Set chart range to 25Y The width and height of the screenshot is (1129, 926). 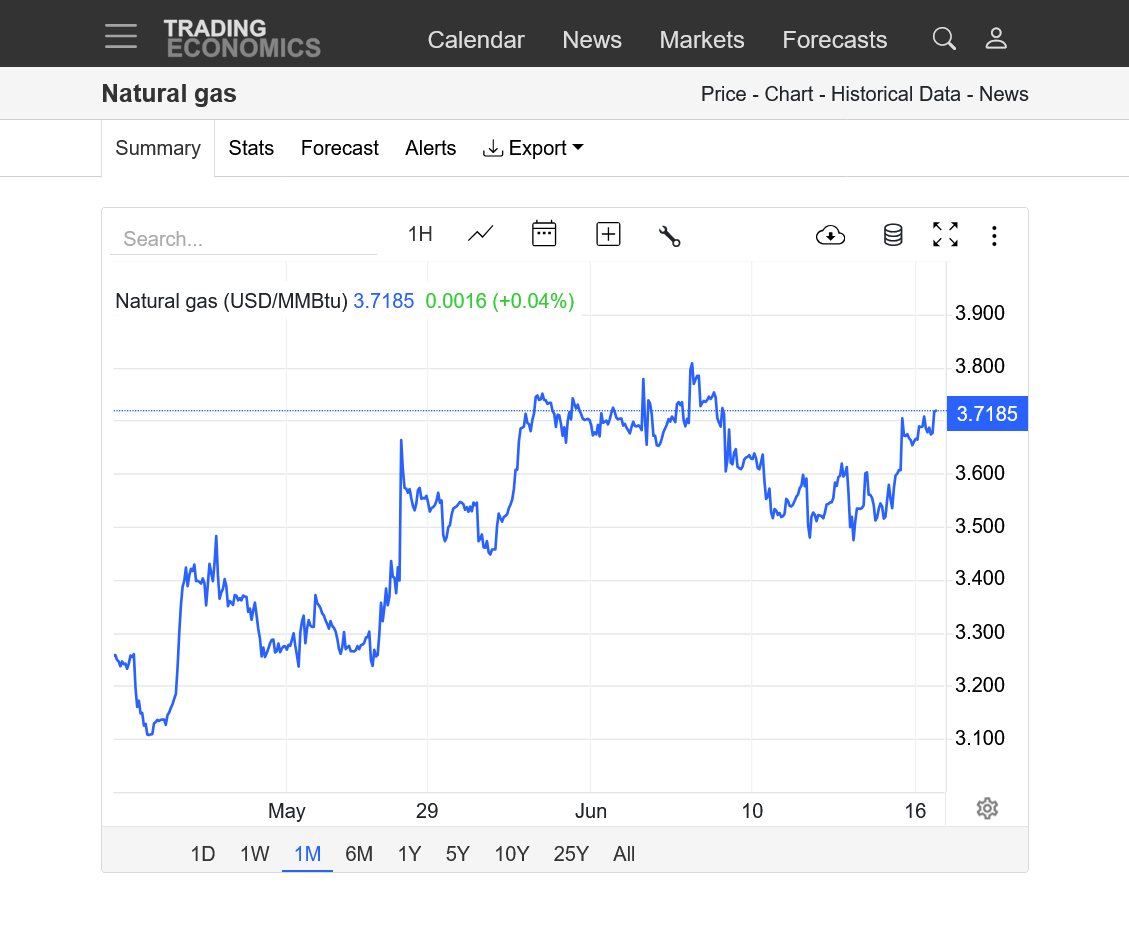tap(571, 854)
